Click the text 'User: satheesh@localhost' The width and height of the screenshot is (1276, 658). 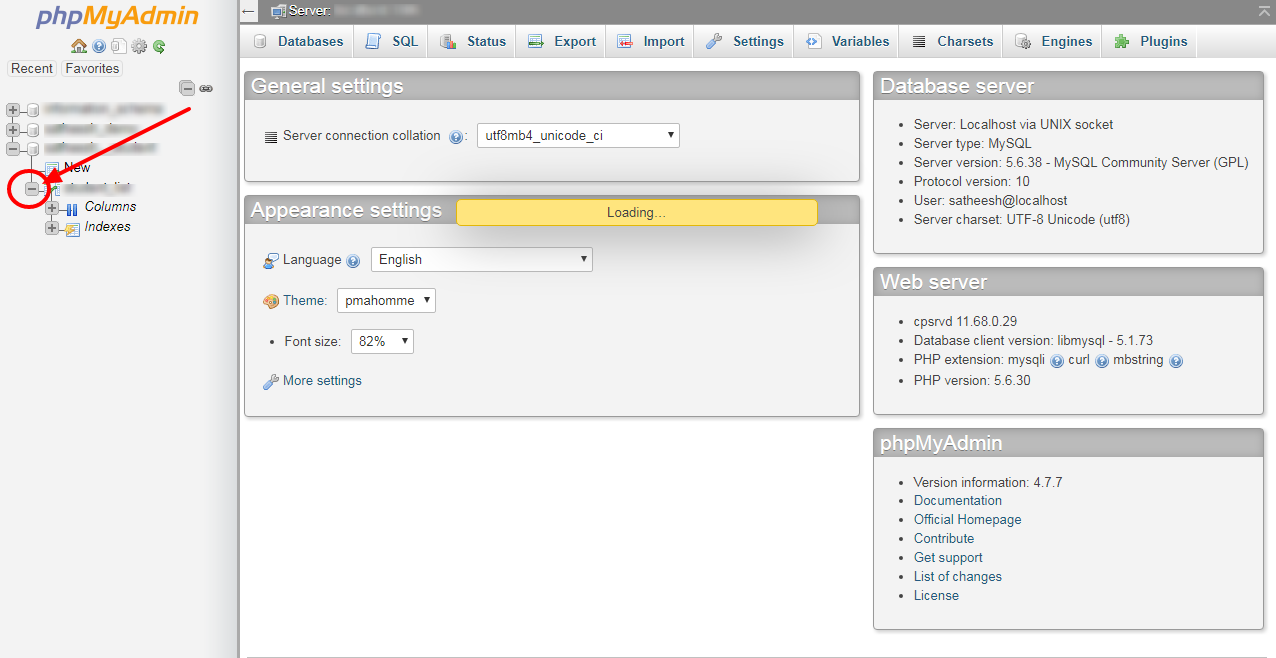pyautogui.click(x=990, y=201)
